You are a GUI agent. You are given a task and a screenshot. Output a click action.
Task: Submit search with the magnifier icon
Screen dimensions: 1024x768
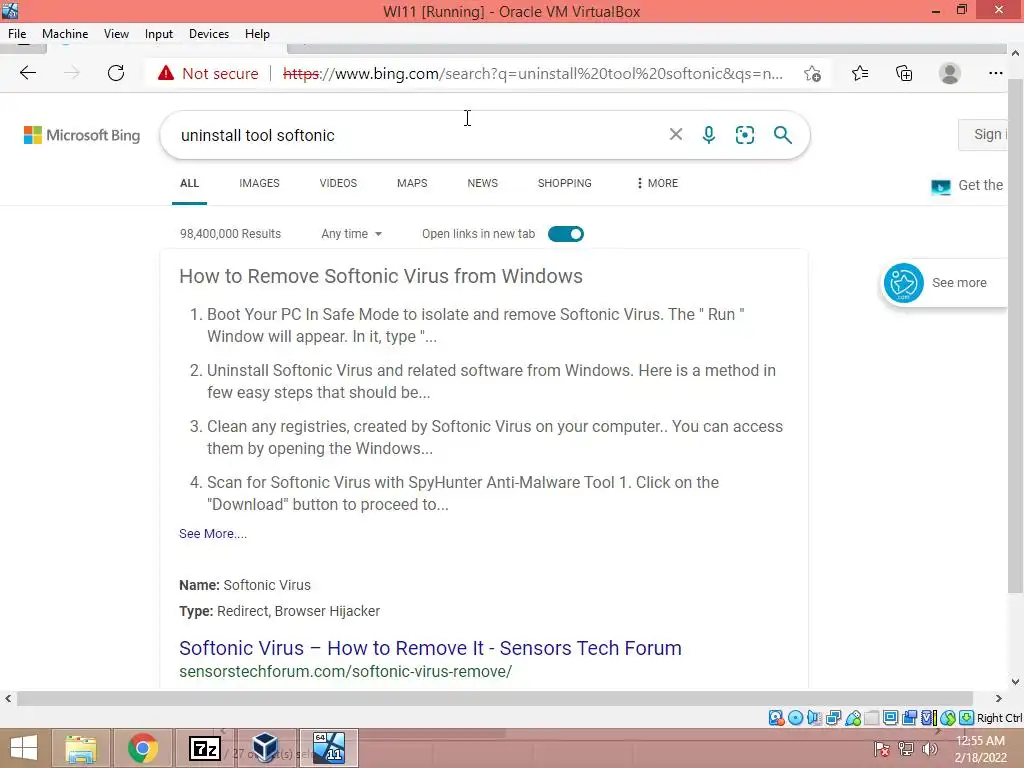click(x=782, y=135)
